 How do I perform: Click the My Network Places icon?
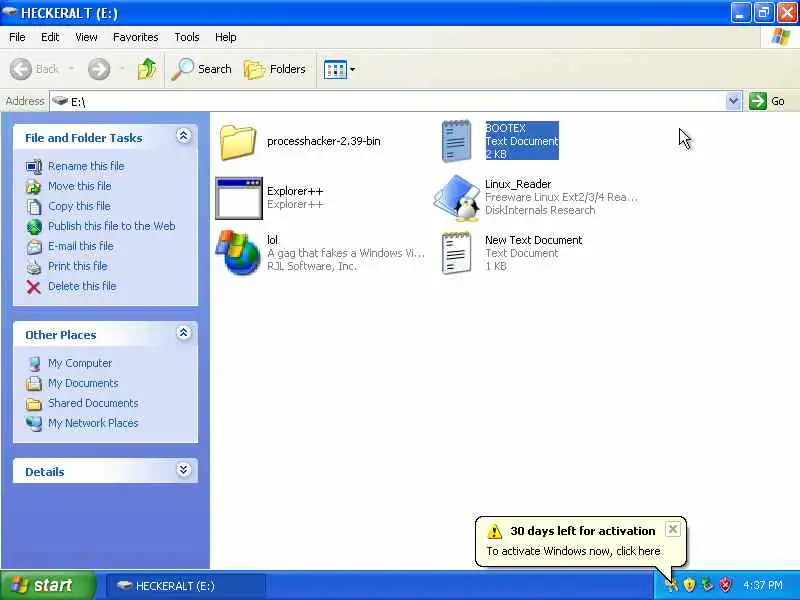pos(34,423)
